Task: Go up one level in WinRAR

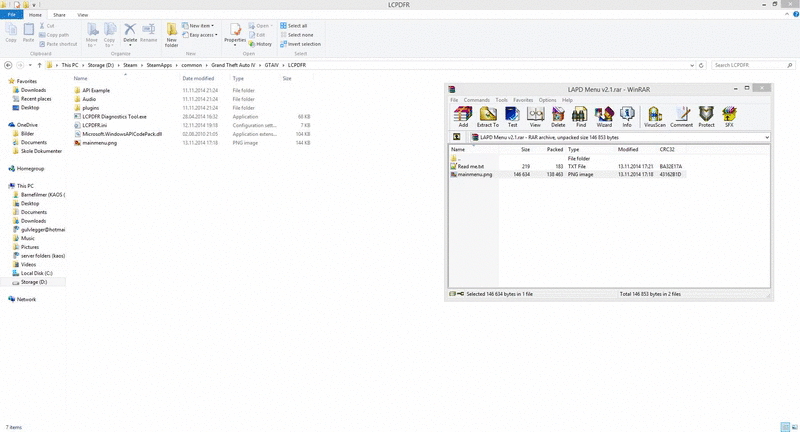Action: pos(457,137)
